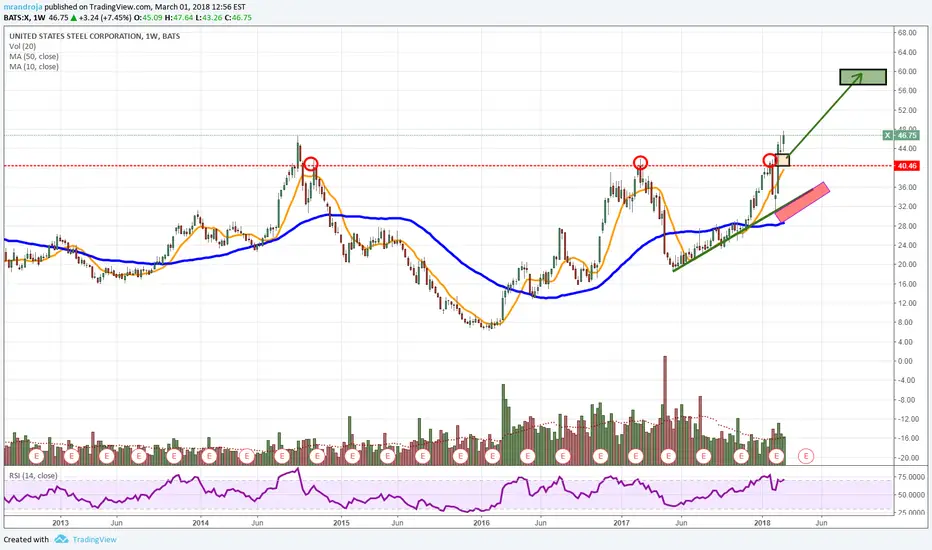932x550 pixels.
Task: Select the Vol (20) indicator legend
Action: coord(23,46)
